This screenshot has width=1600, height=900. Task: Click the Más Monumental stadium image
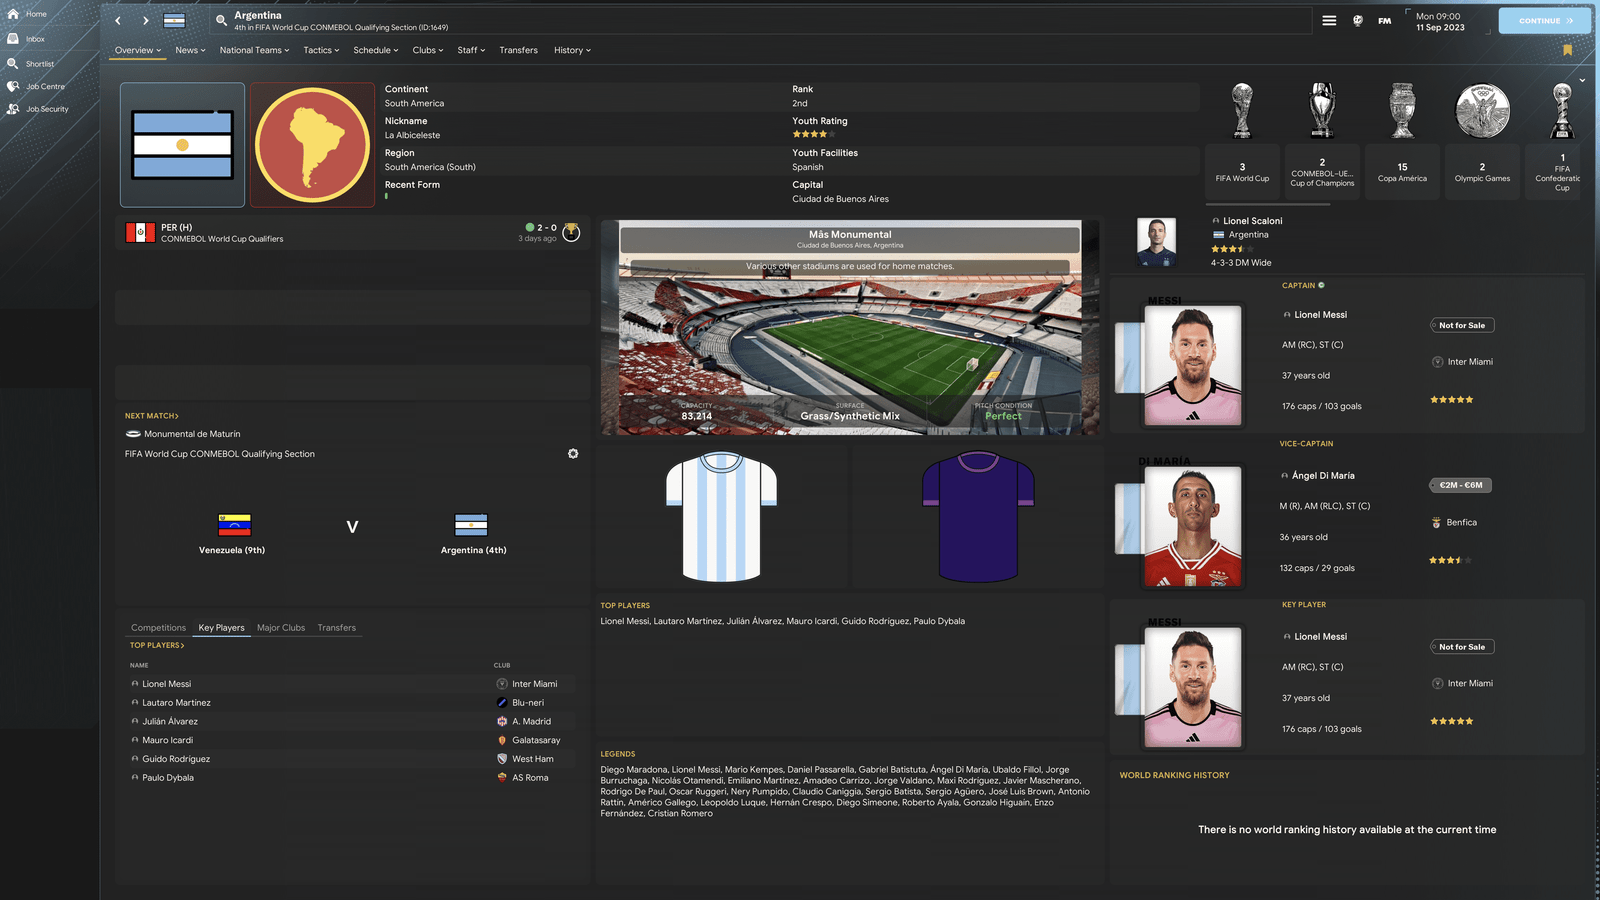pos(850,327)
